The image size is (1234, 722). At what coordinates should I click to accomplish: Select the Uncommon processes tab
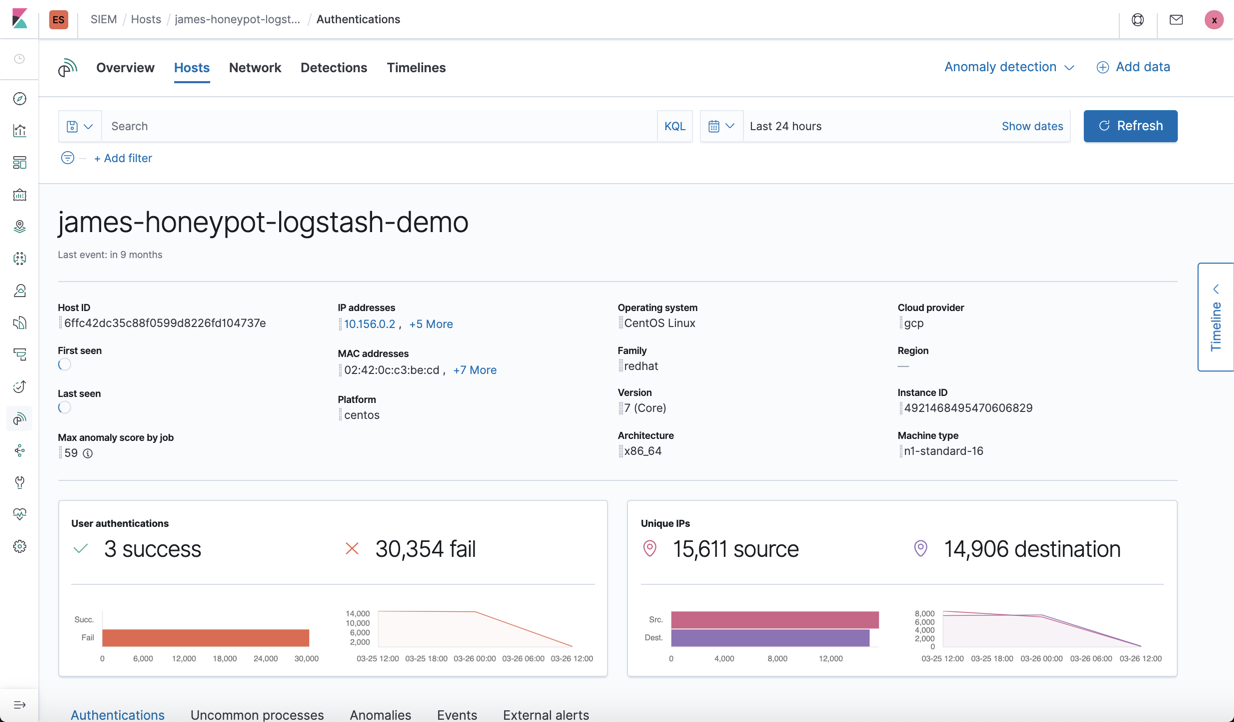coord(257,715)
